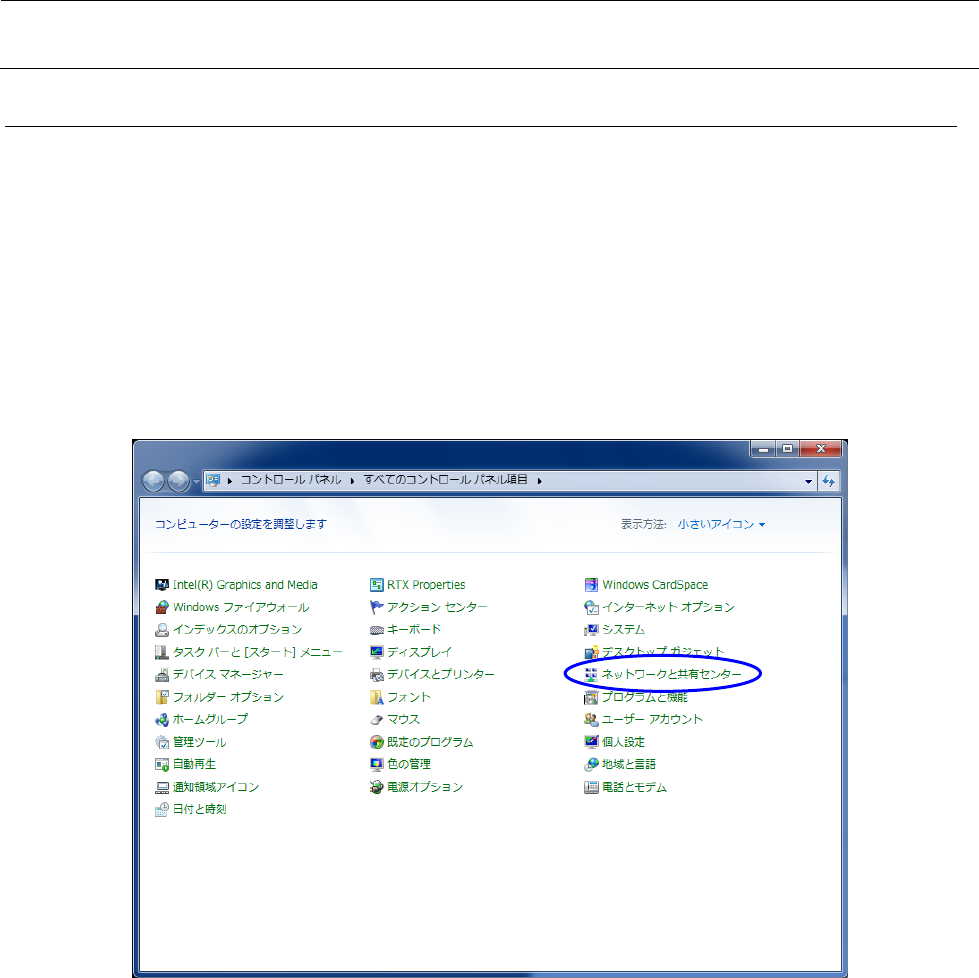Image resolution: width=979 pixels, height=978 pixels.
Task: Click the キーボード icon
Action: pos(376,630)
